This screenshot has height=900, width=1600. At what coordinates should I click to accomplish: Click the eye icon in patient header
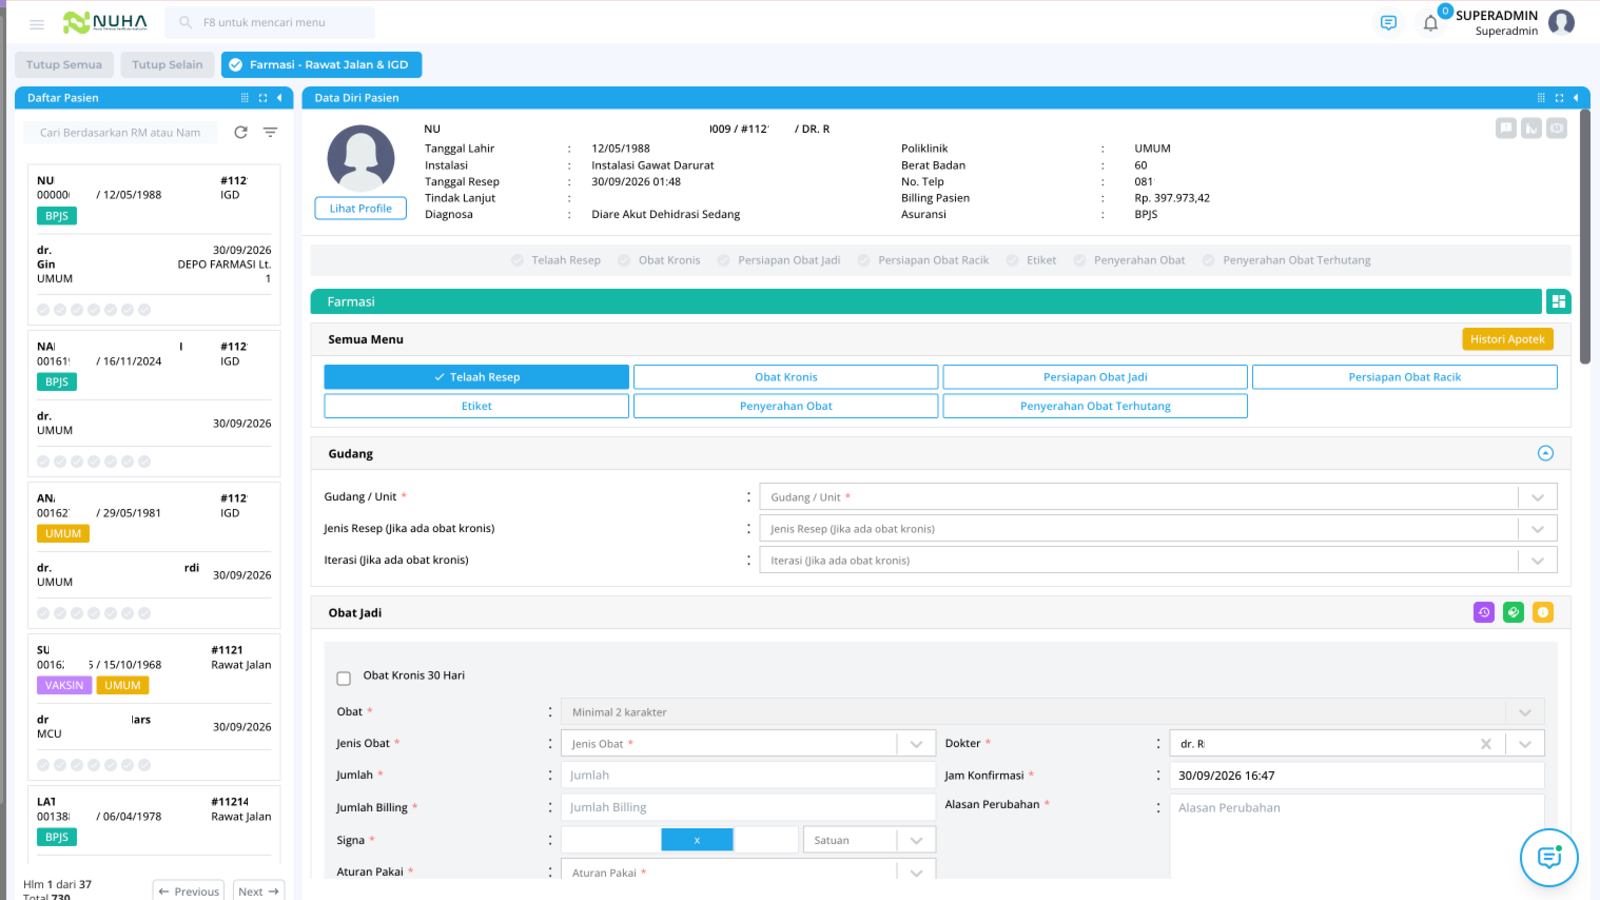pyautogui.click(x=1557, y=128)
